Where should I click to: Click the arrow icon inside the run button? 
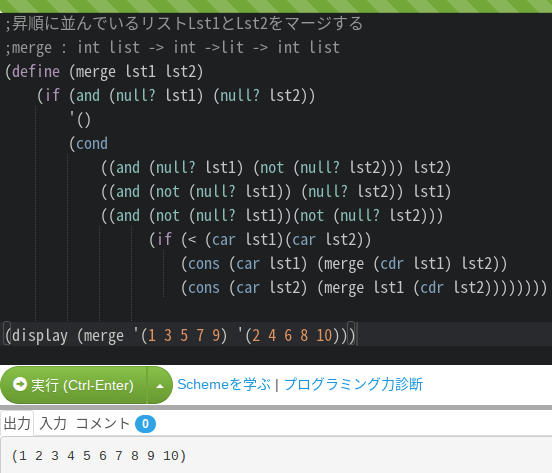[x=20, y=384]
